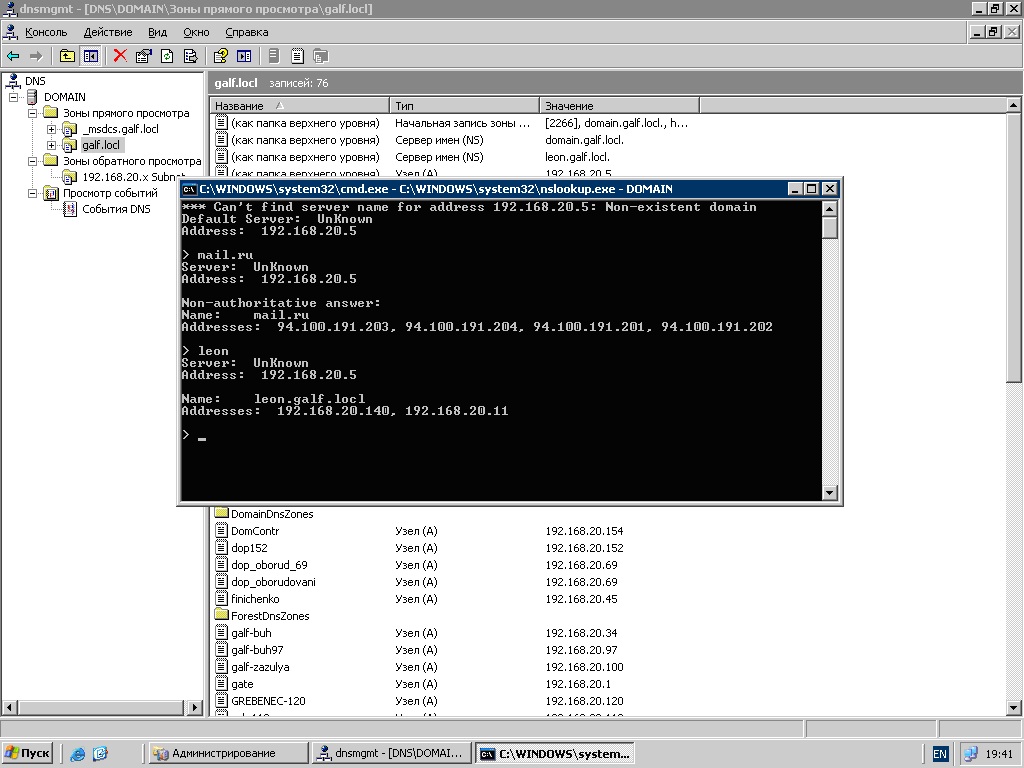Select the DOMAIN server node
This screenshot has width=1024, height=768.
65,97
